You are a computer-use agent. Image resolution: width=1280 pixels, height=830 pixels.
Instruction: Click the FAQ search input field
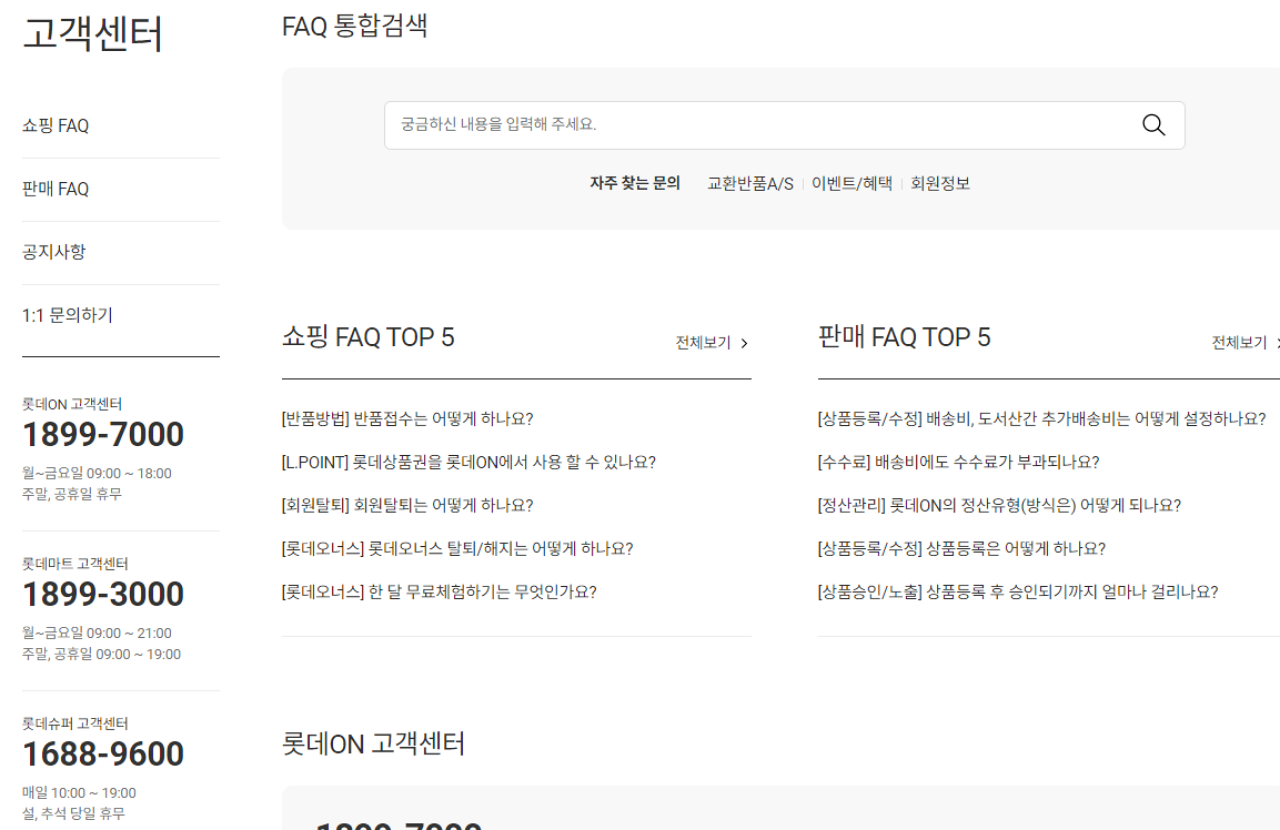pyautogui.click(x=784, y=125)
